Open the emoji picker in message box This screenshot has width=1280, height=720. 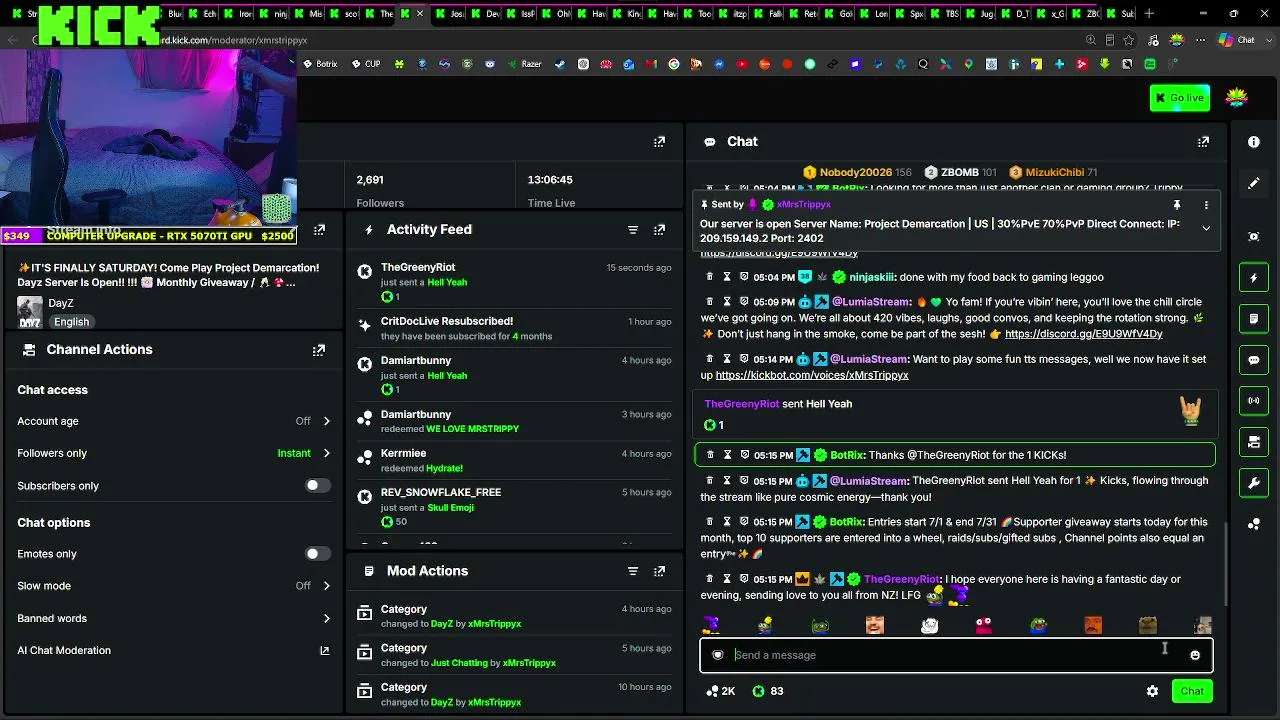[1195, 656]
